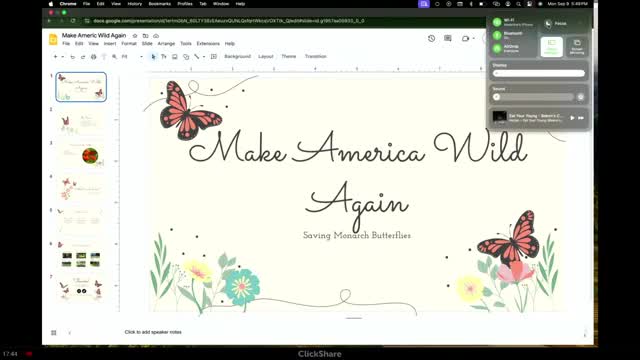
Task: Choose the select cursor tool
Action: [153, 57]
